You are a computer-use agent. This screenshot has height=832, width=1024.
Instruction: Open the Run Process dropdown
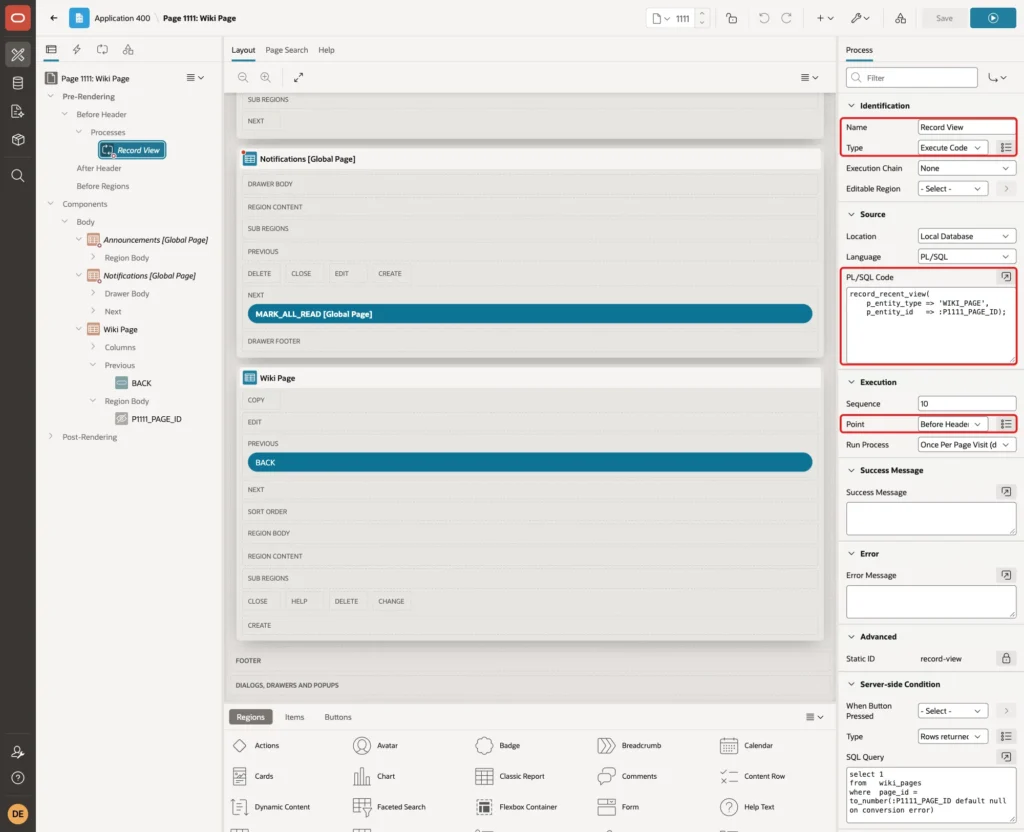(x=967, y=445)
